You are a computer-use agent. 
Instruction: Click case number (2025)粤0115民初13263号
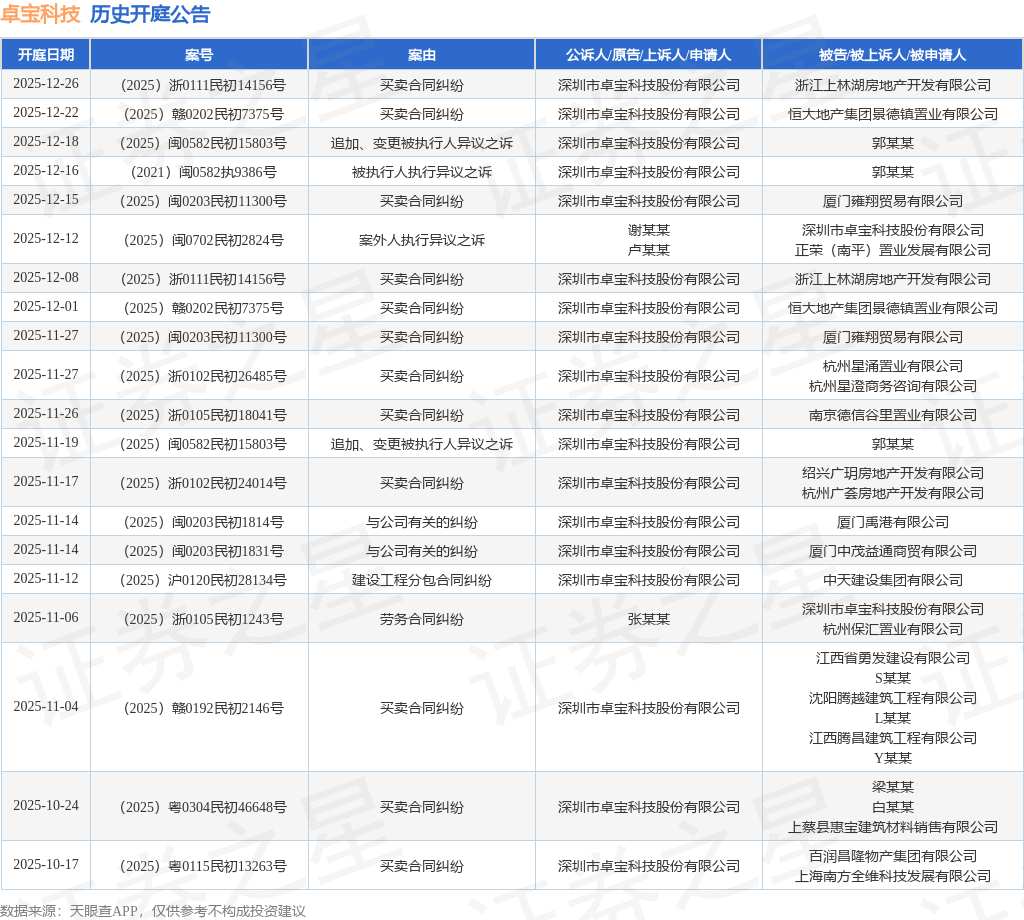tap(204, 866)
